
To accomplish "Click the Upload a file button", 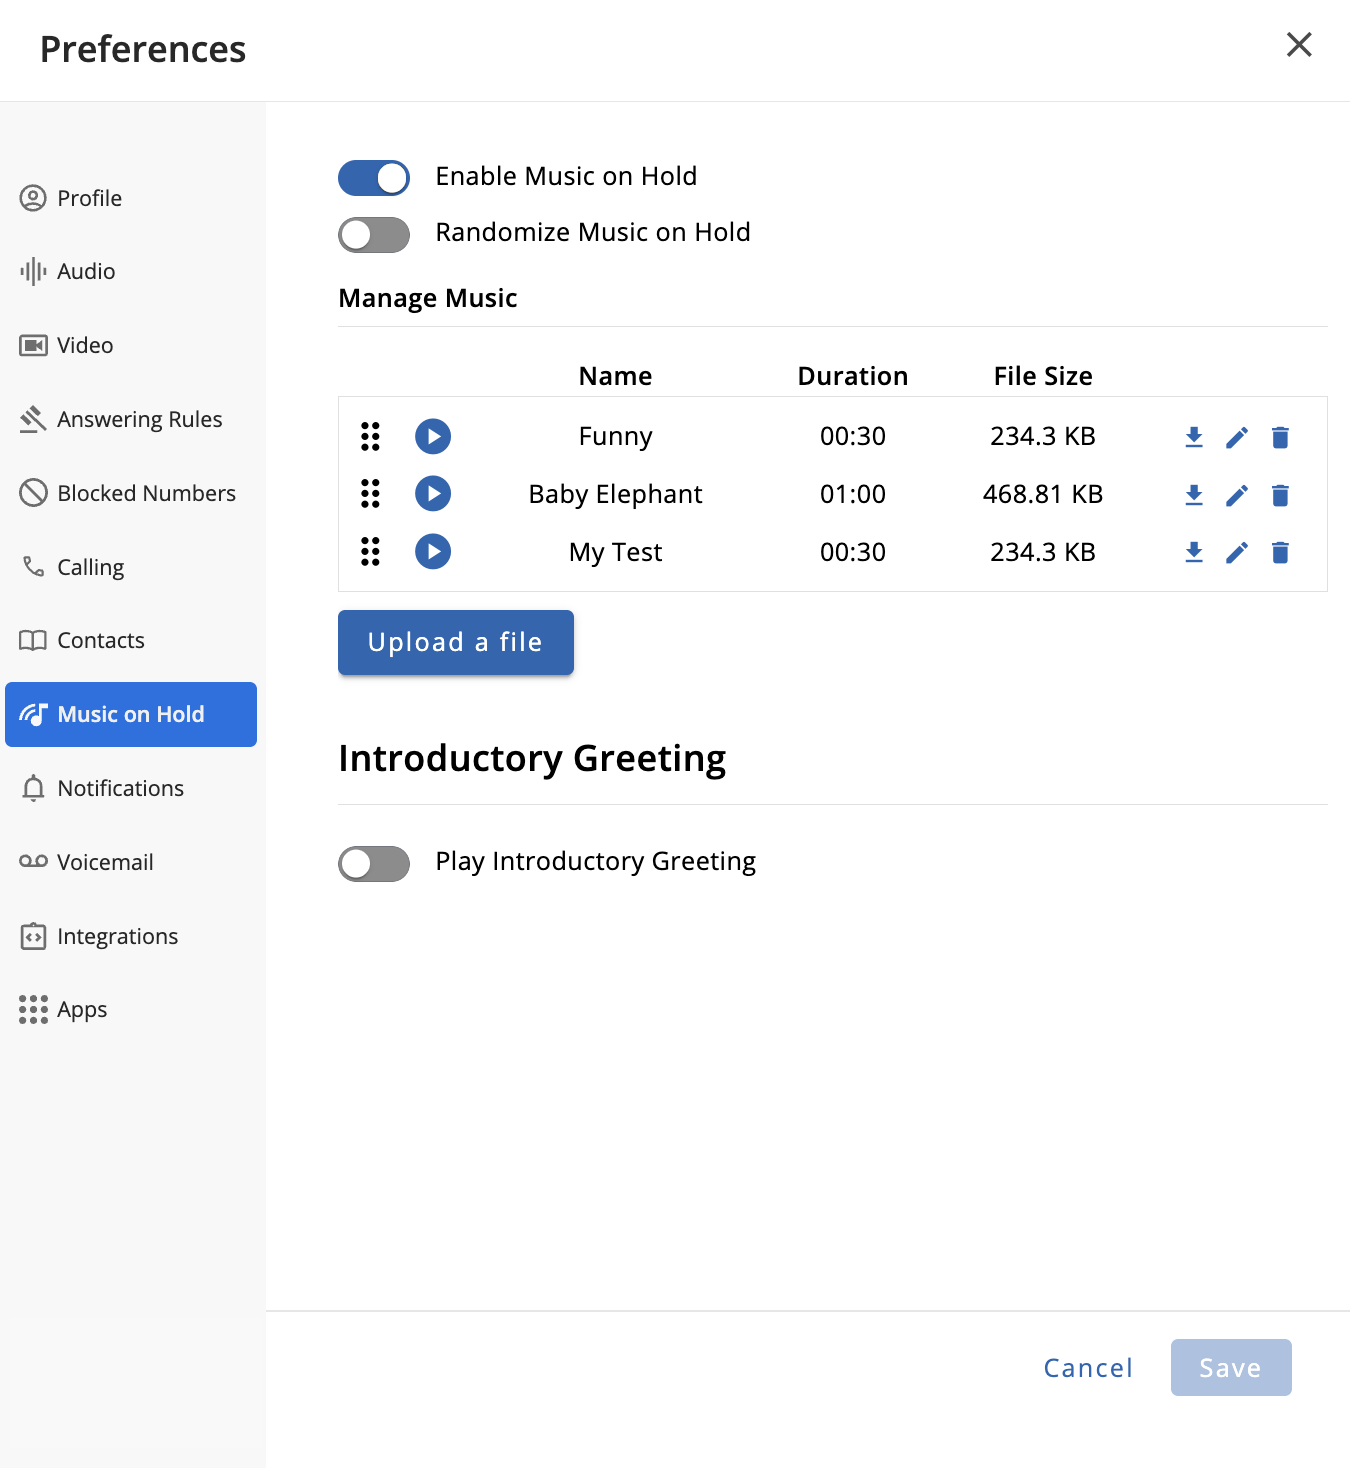I will tap(456, 642).
